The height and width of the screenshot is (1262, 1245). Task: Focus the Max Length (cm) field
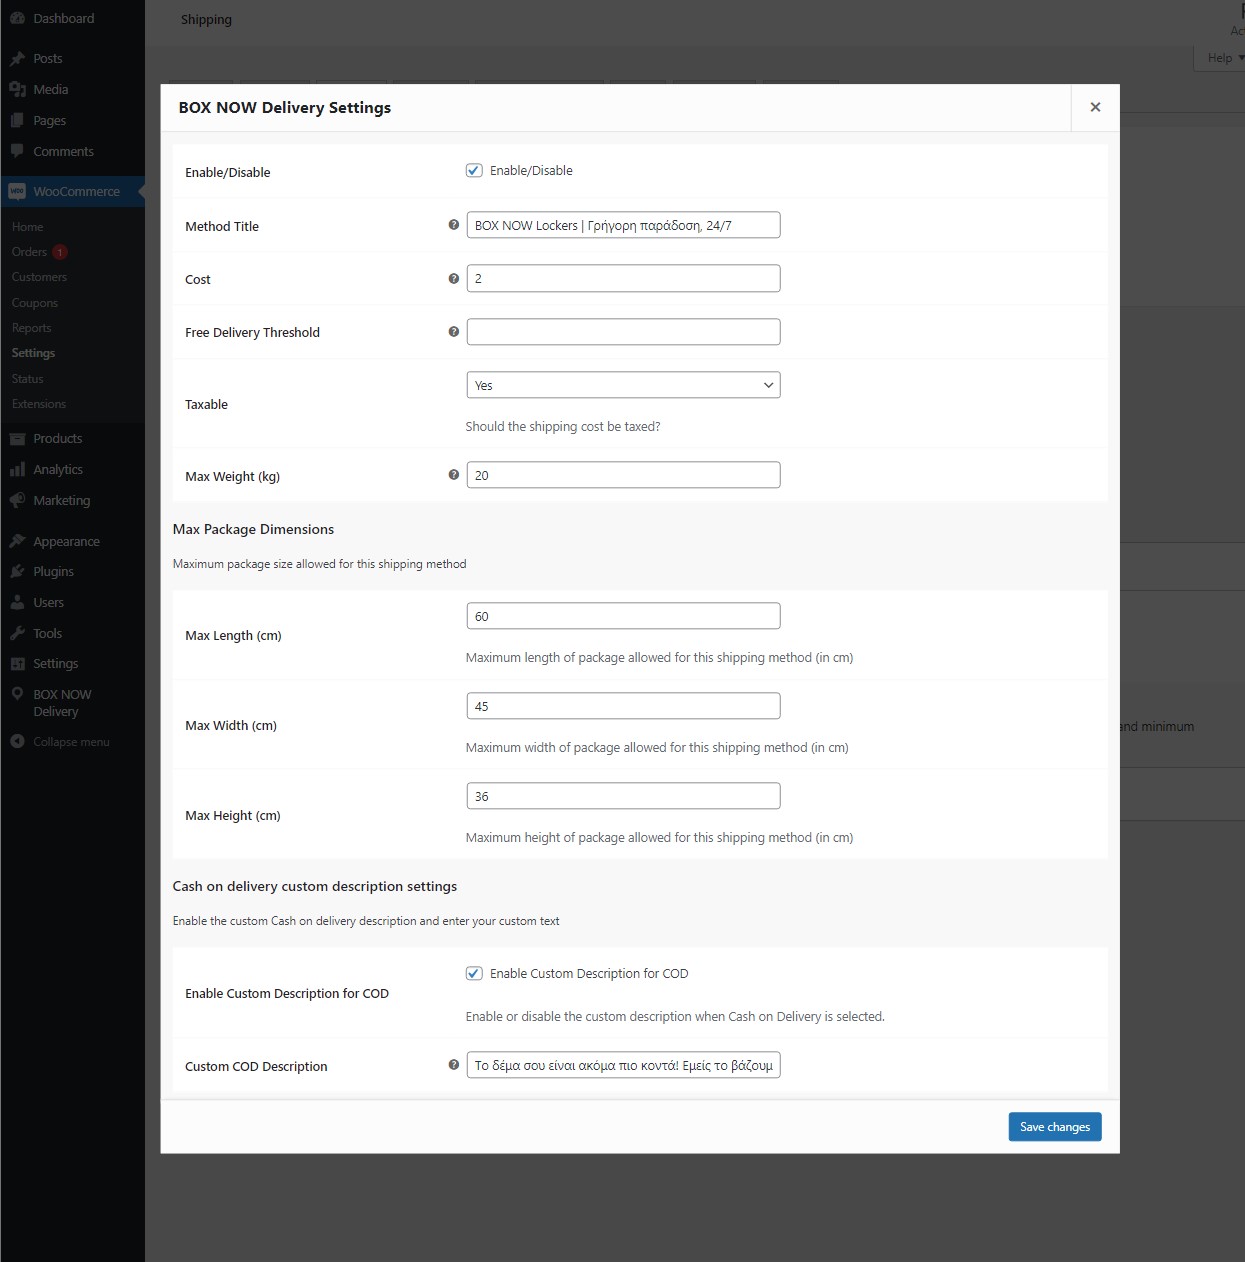coord(623,616)
